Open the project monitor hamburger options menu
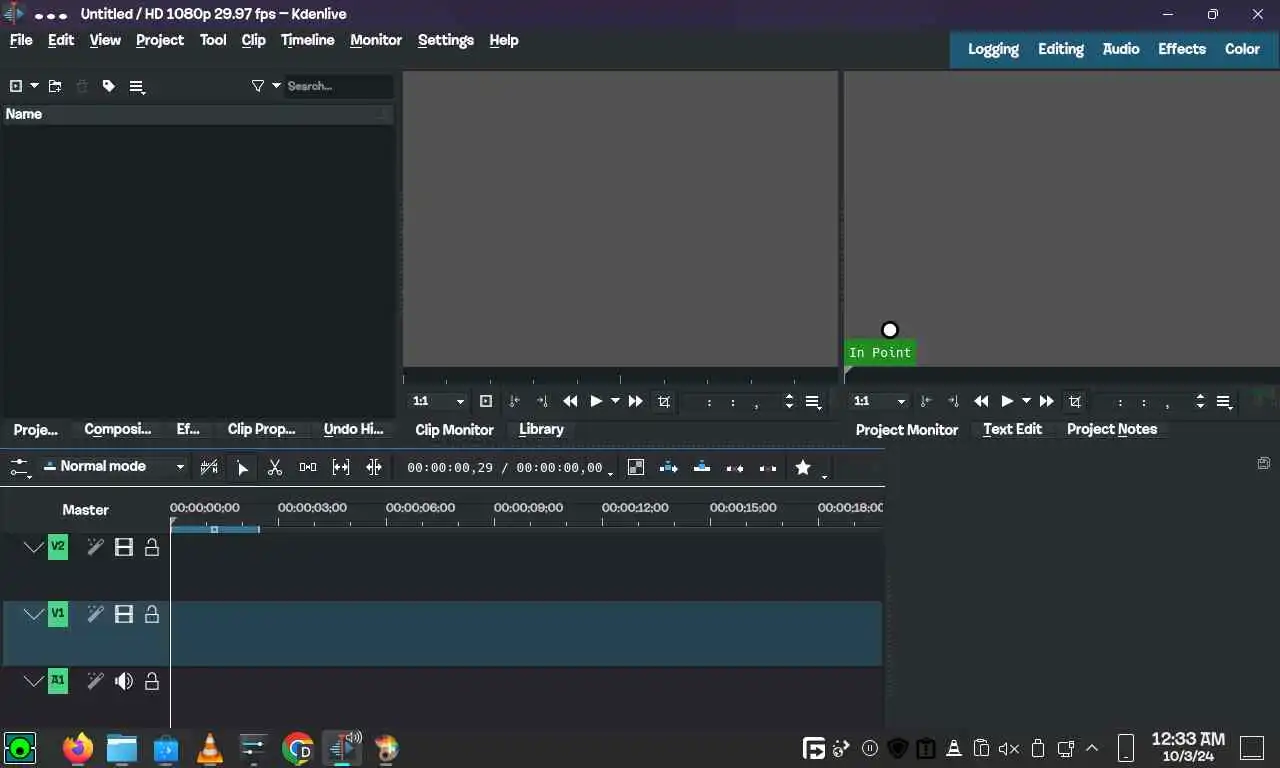This screenshot has width=1280, height=768. coord(1225,402)
